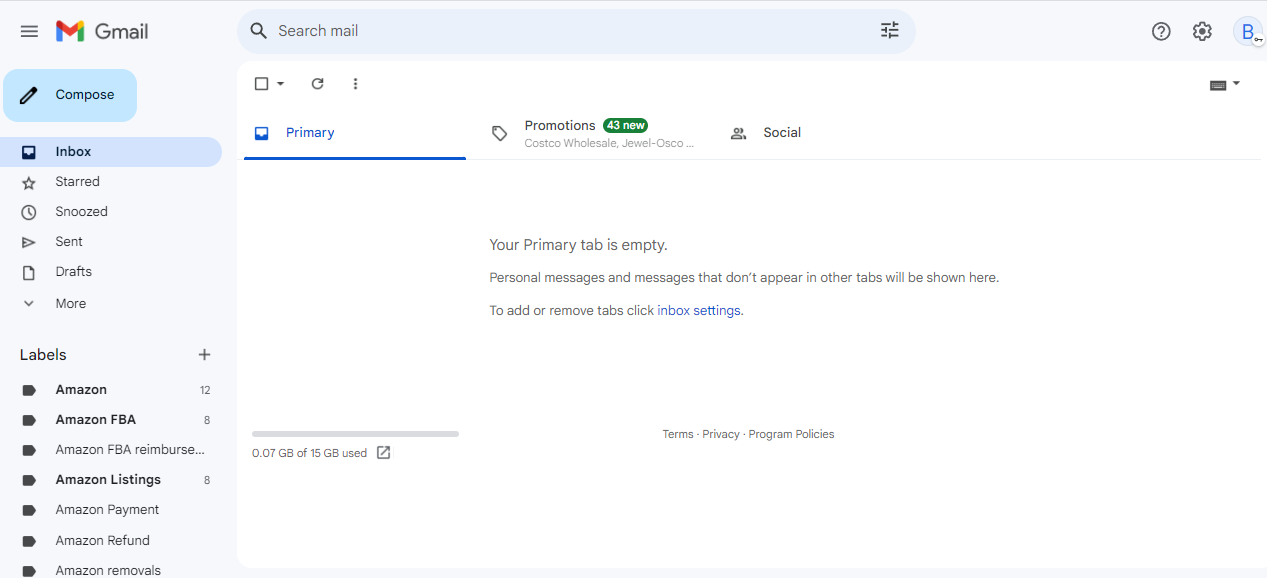This screenshot has width=1267, height=578.
Task: Click the storage usage progress bar
Action: point(355,434)
